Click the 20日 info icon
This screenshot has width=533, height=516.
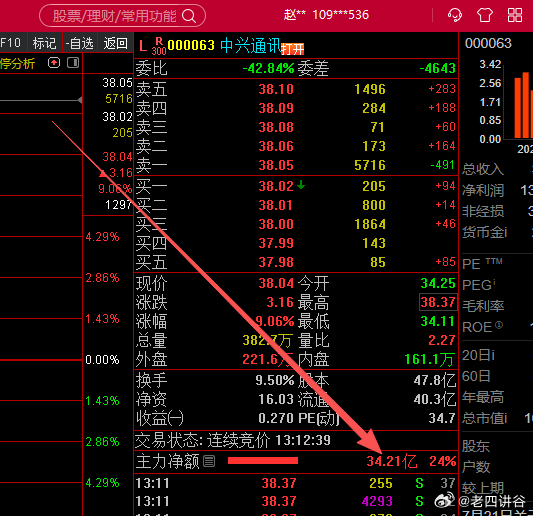click(x=493, y=355)
